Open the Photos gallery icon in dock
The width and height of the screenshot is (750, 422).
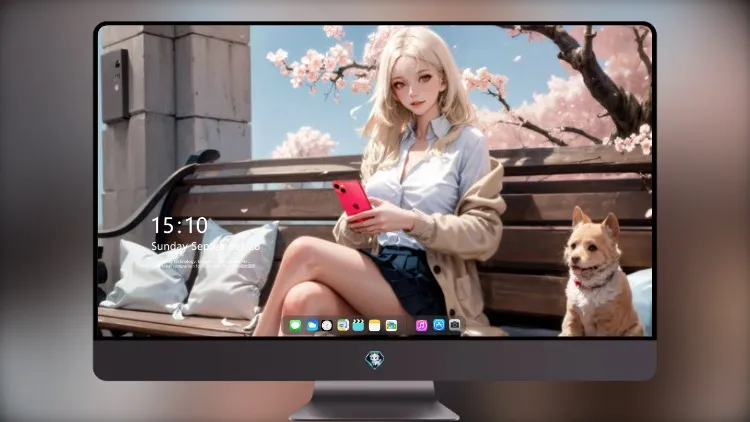click(x=391, y=325)
